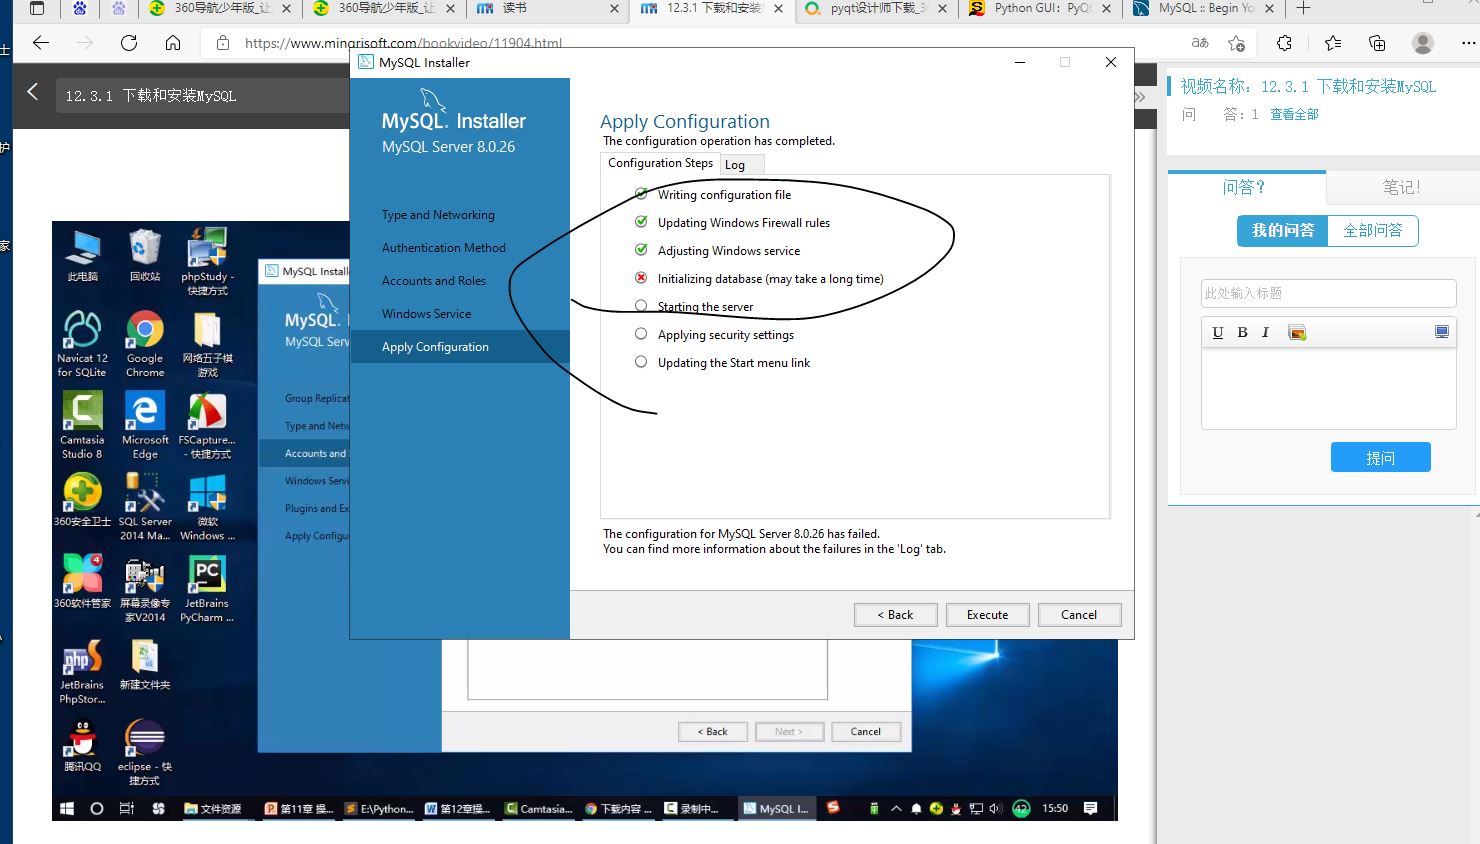Select the 问答? tab in the side panel
The image size is (1480, 844).
[1246, 187]
